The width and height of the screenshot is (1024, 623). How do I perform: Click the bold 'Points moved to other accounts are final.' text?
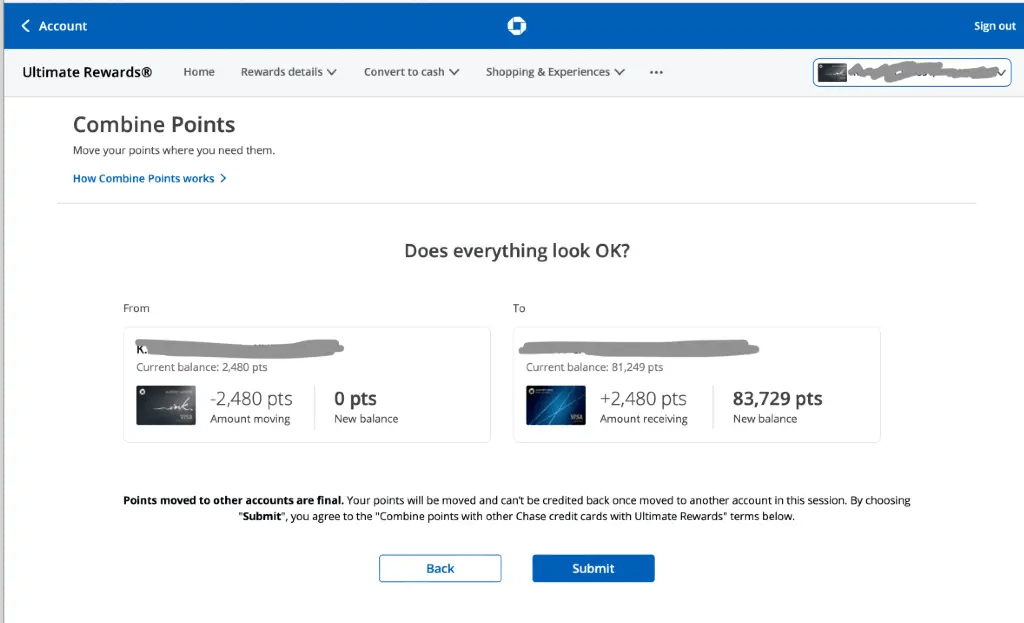click(x=233, y=500)
